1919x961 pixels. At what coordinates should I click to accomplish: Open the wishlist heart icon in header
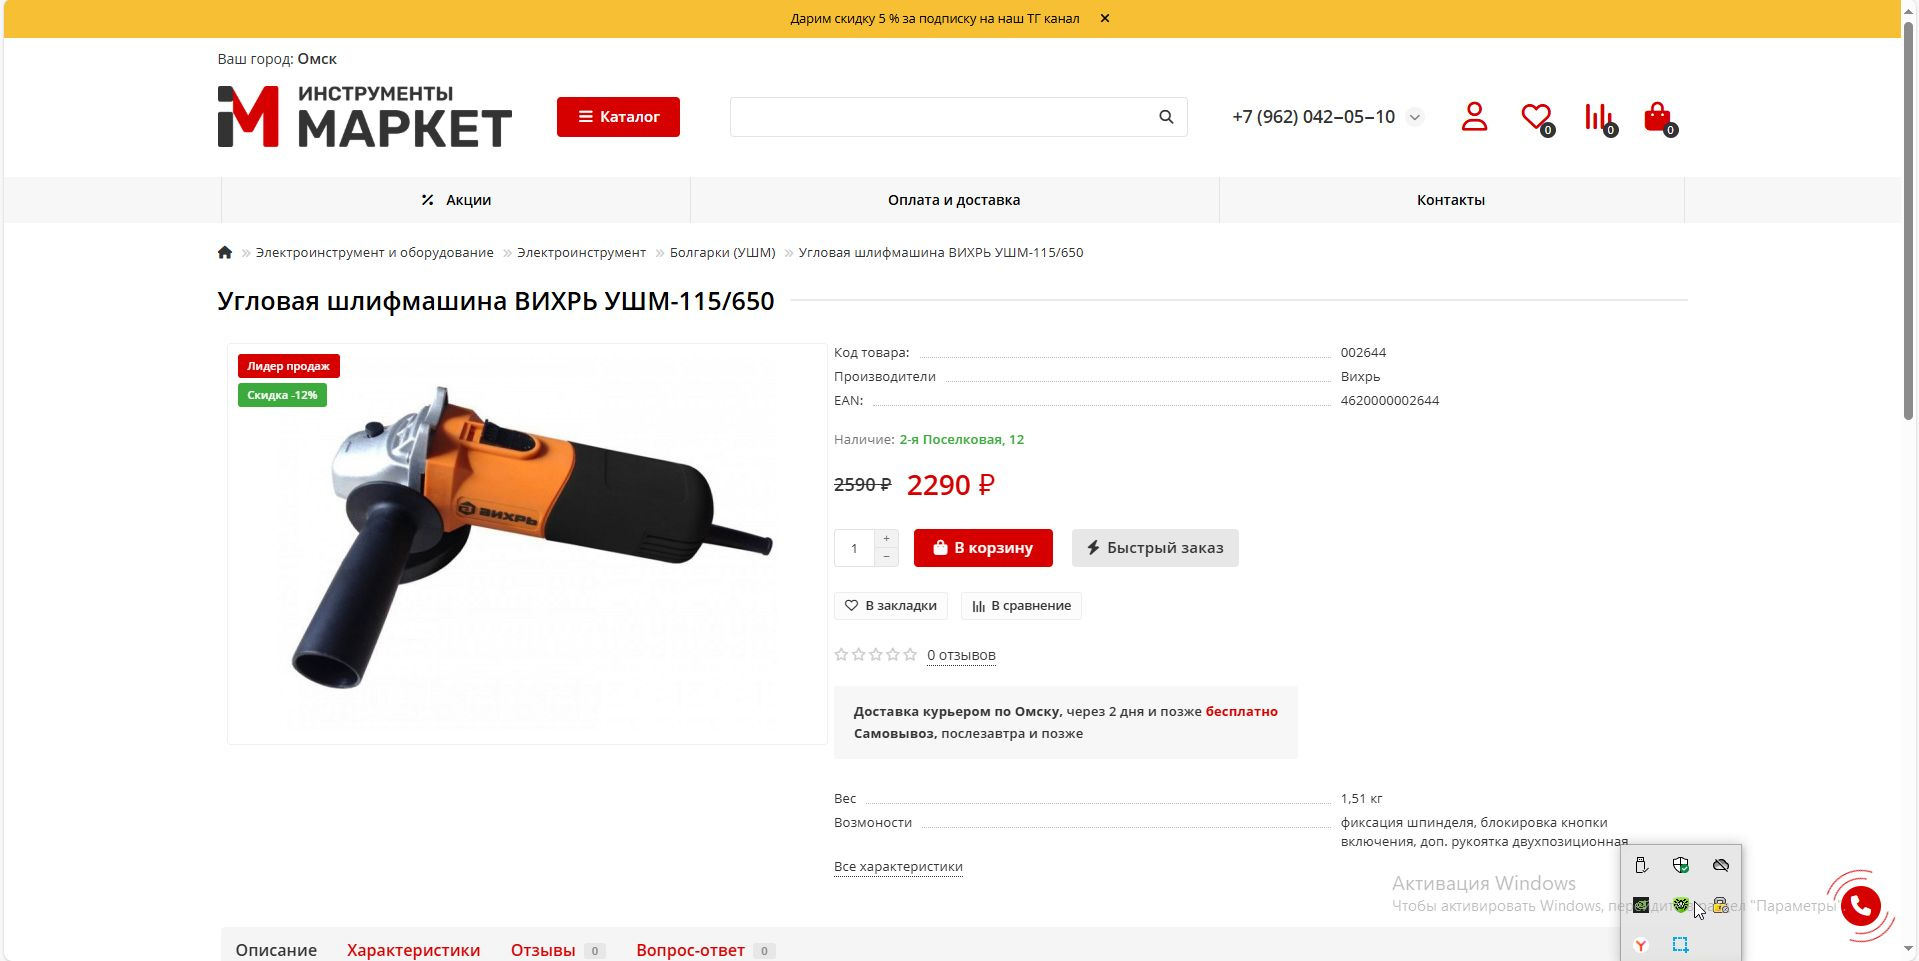coord(1537,118)
